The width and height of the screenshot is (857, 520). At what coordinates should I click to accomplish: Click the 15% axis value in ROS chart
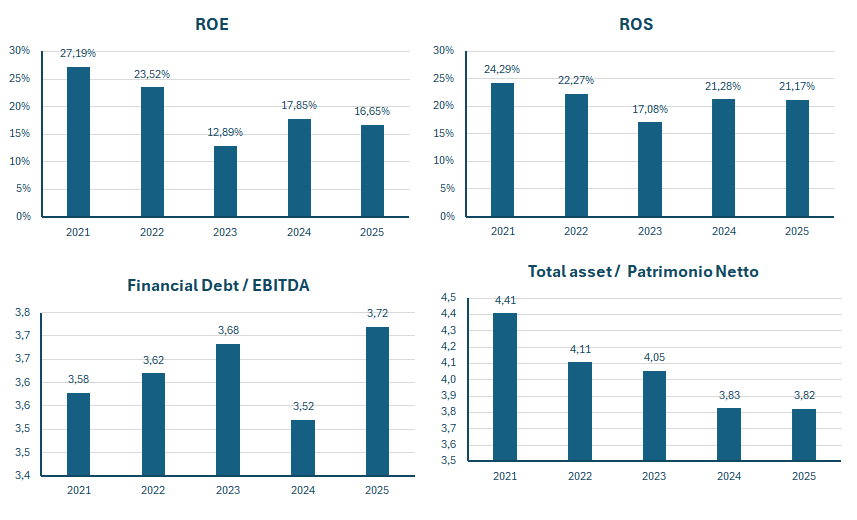coord(443,133)
